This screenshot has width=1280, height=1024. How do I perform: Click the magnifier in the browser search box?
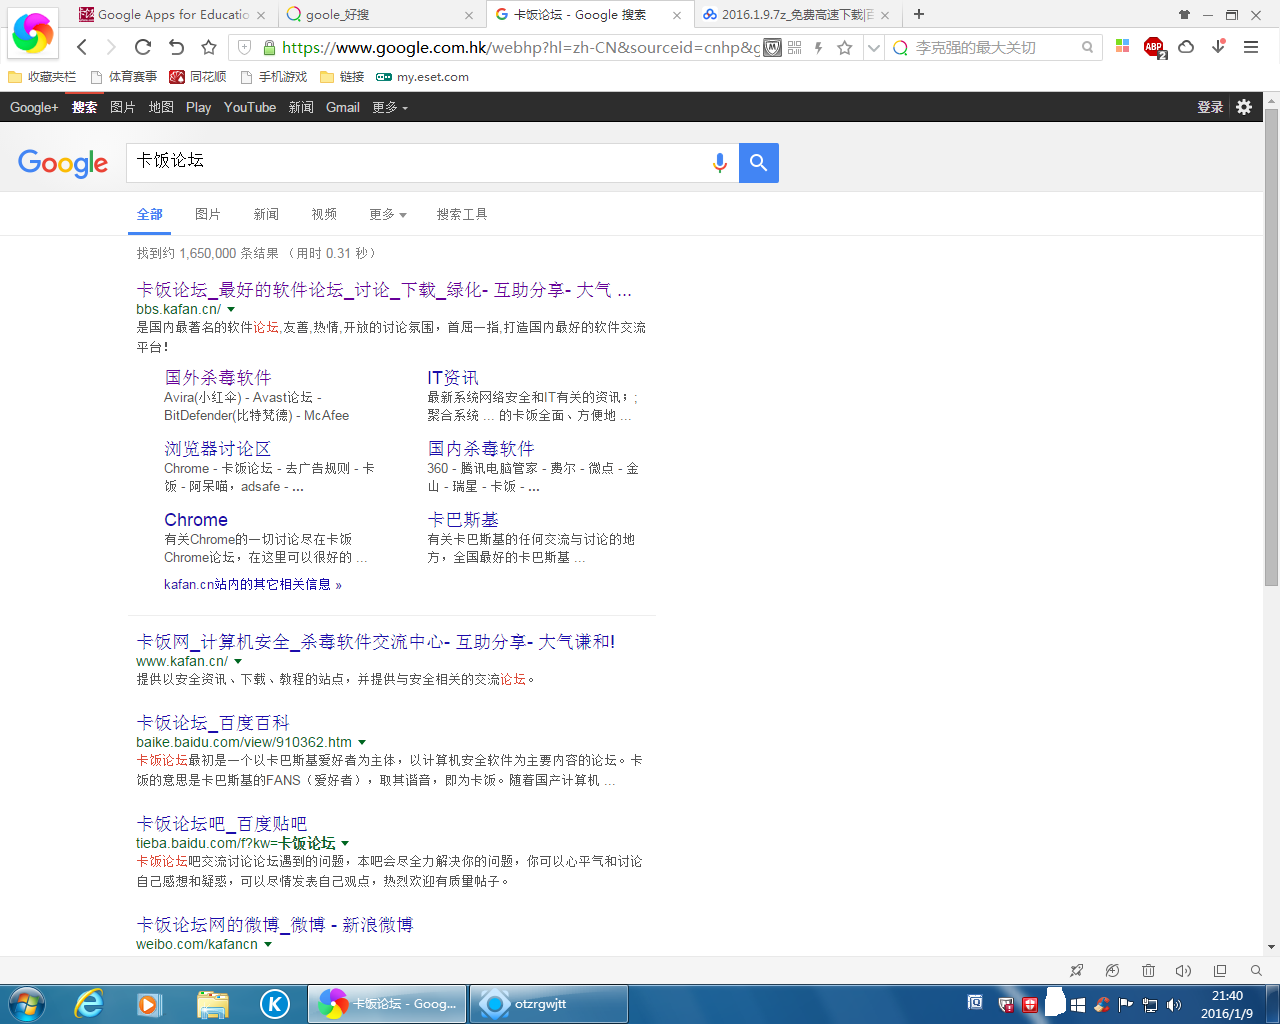[1088, 47]
